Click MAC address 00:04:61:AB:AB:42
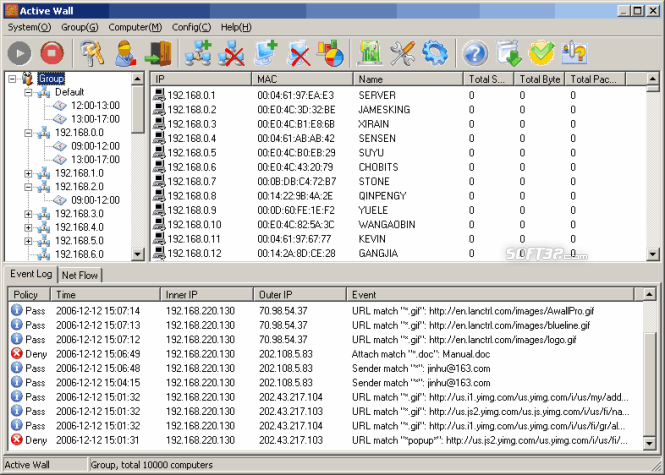 (296, 138)
